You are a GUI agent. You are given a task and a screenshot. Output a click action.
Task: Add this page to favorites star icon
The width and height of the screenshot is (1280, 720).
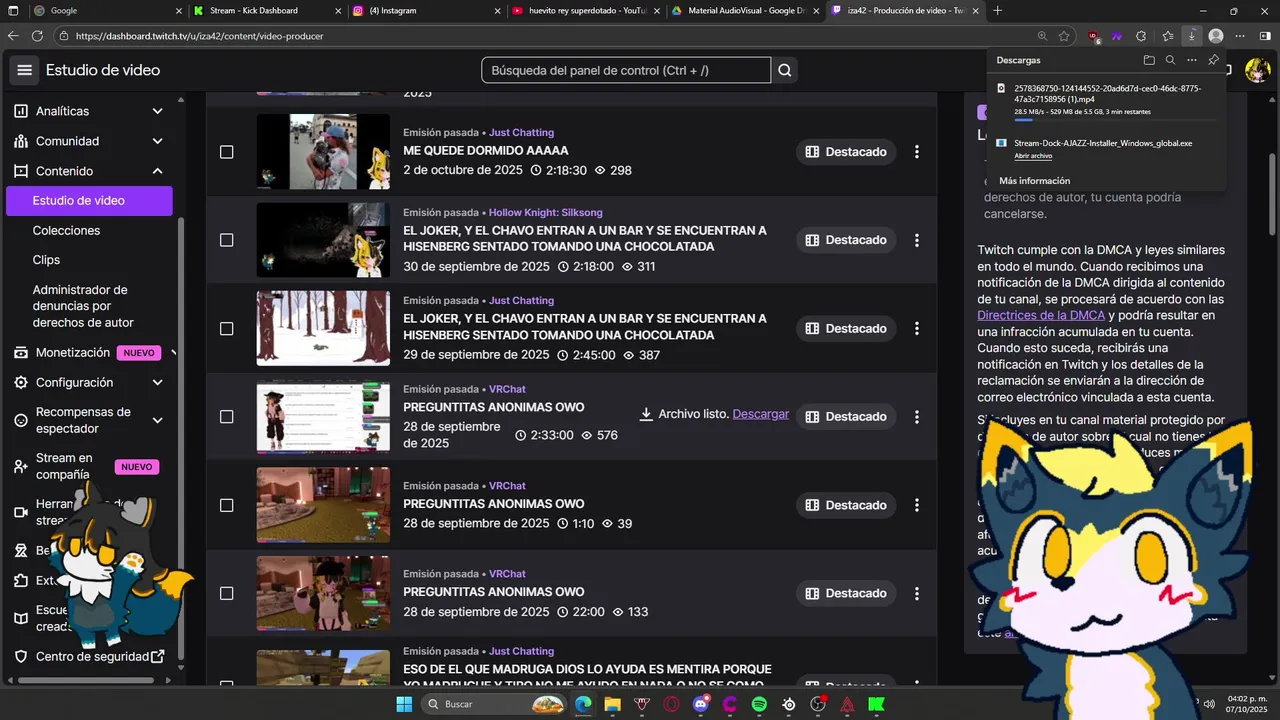point(1064,36)
